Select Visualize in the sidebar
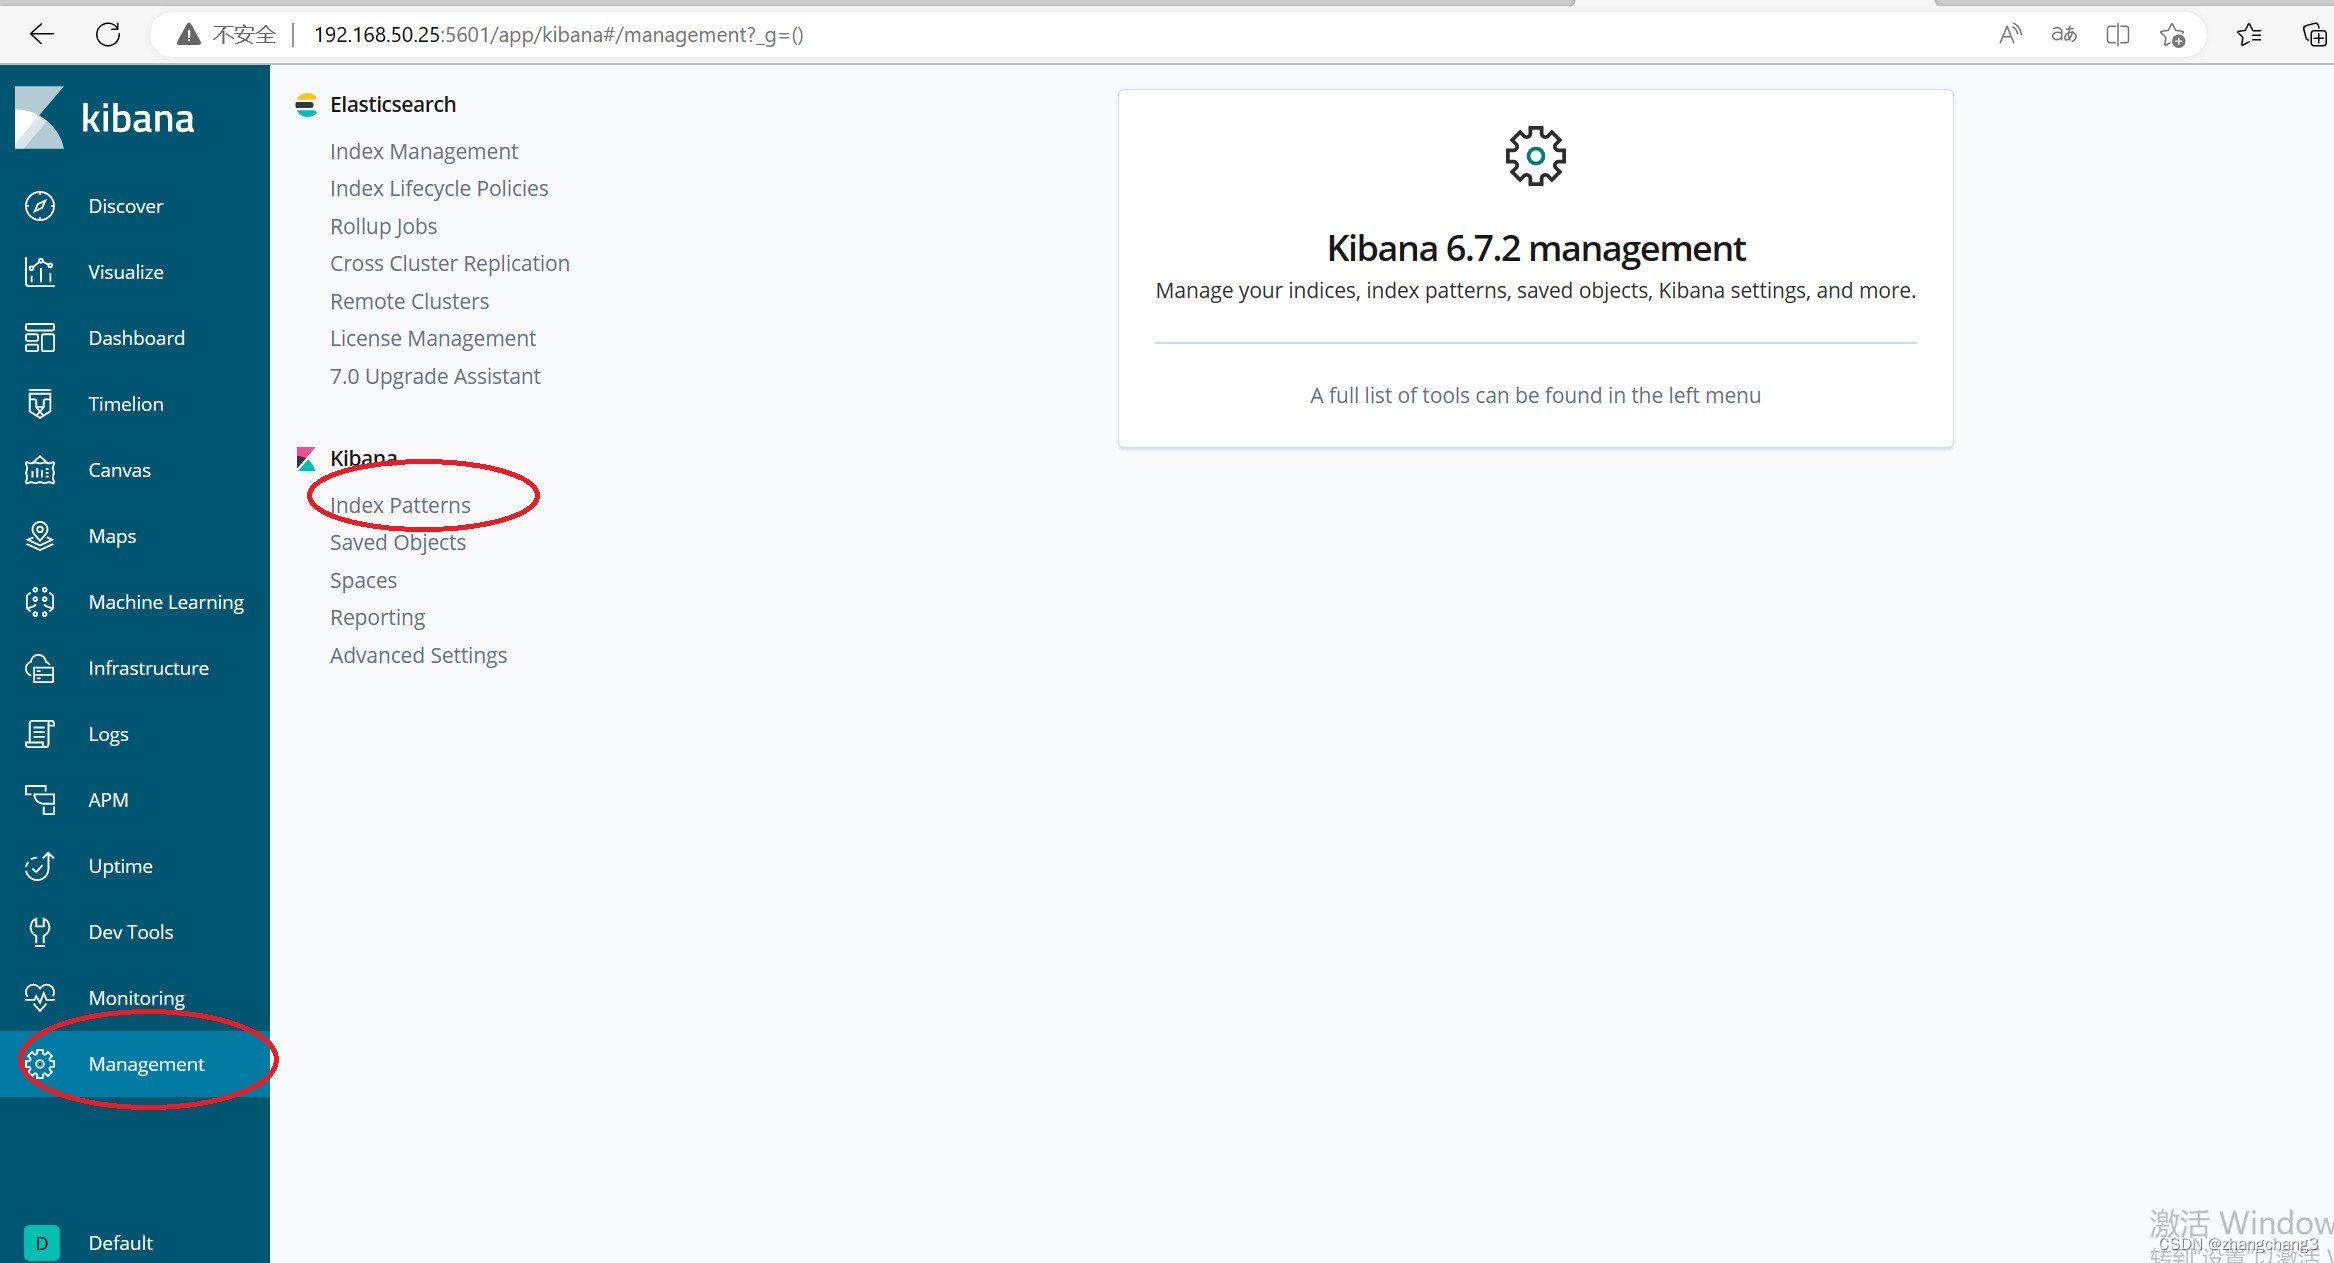This screenshot has height=1263, width=2334. [126, 272]
